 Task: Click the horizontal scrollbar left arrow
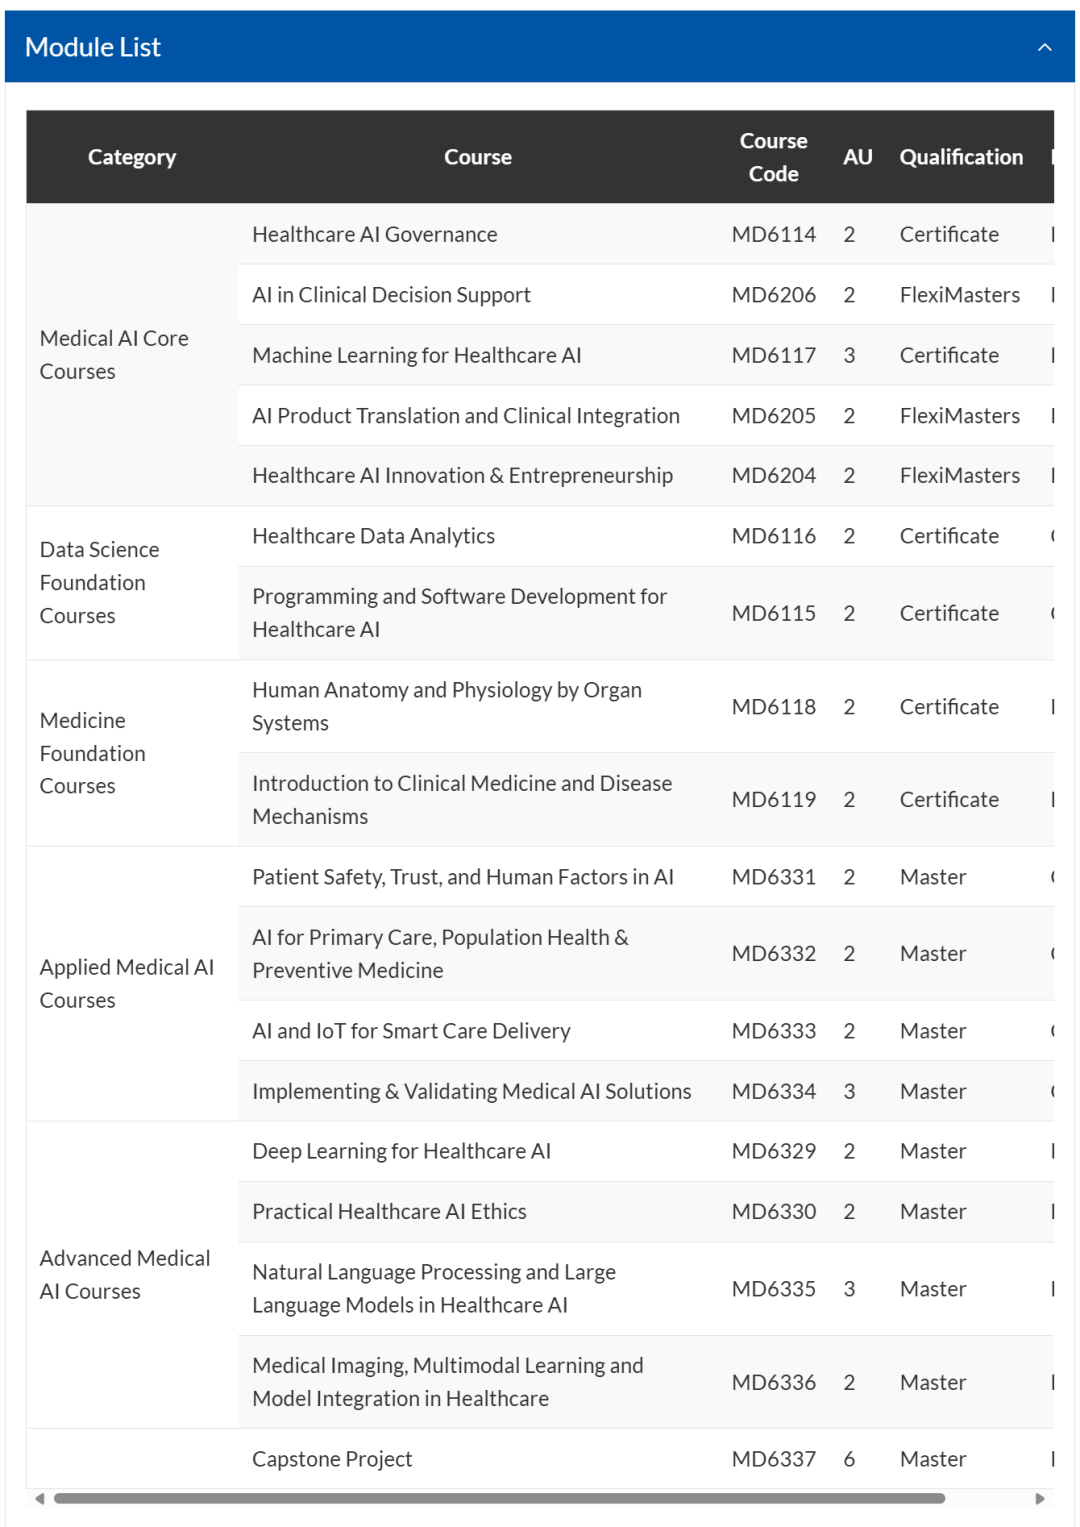click(40, 1498)
